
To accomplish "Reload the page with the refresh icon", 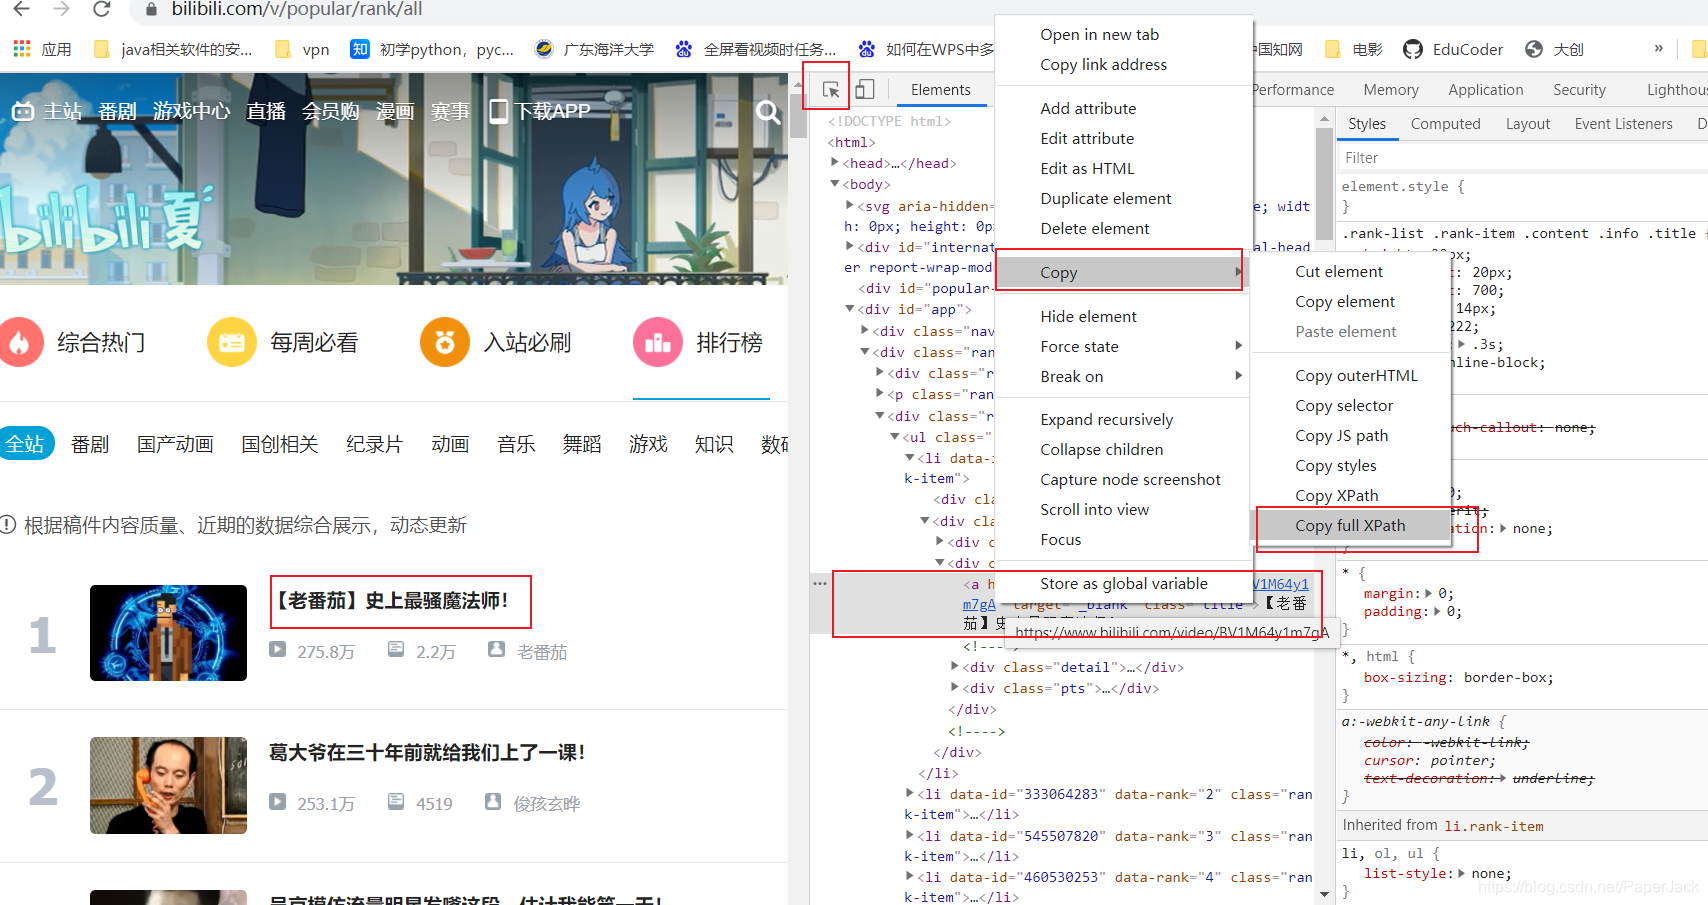I will click(x=101, y=10).
